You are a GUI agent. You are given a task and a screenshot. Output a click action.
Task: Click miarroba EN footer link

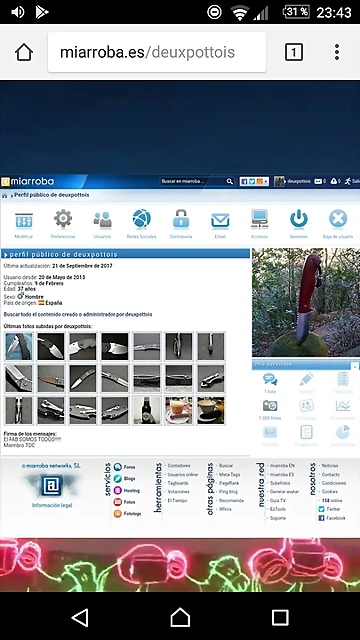point(282,466)
